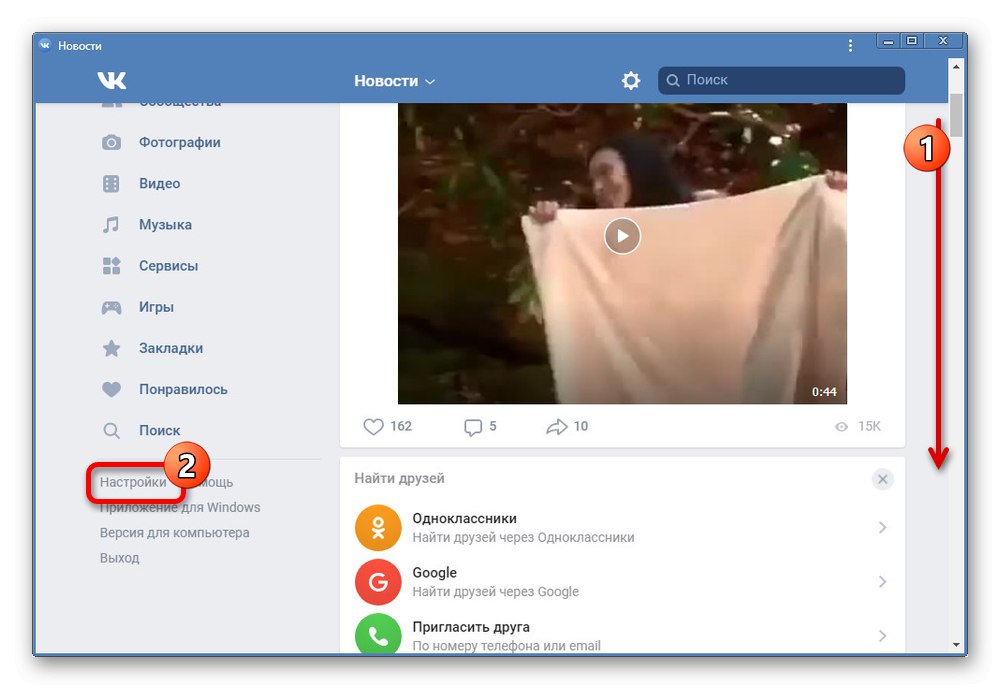This screenshot has width=1000, height=689.
Task: Open the Настройки link
Action: pos(133,482)
